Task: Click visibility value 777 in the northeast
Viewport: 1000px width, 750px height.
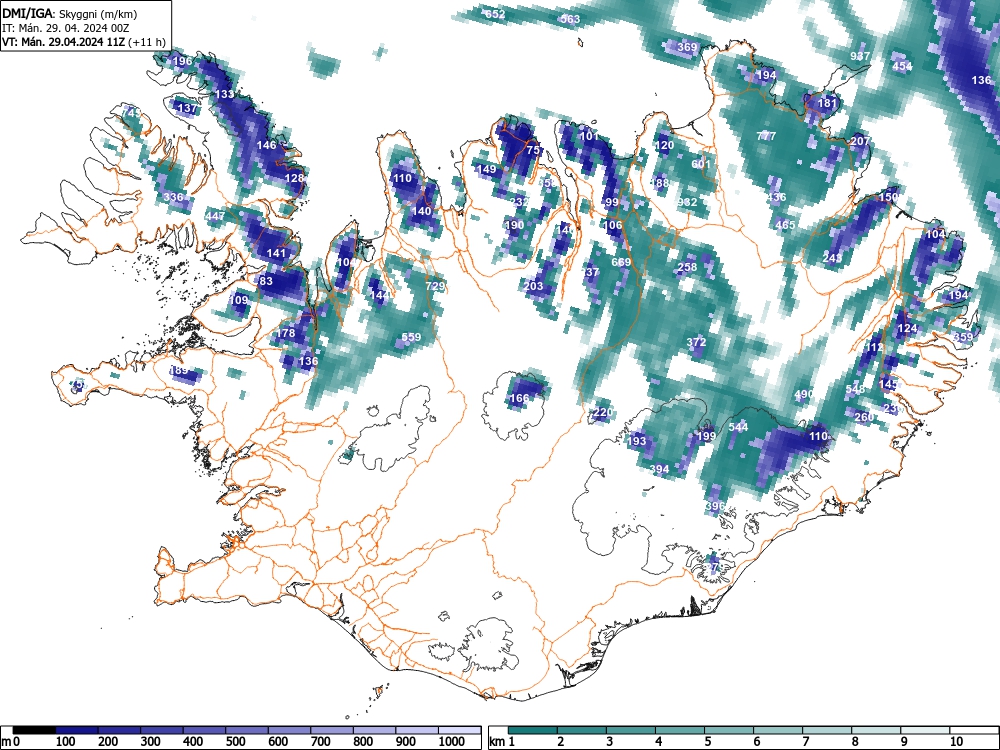Action: click(766, 136)
